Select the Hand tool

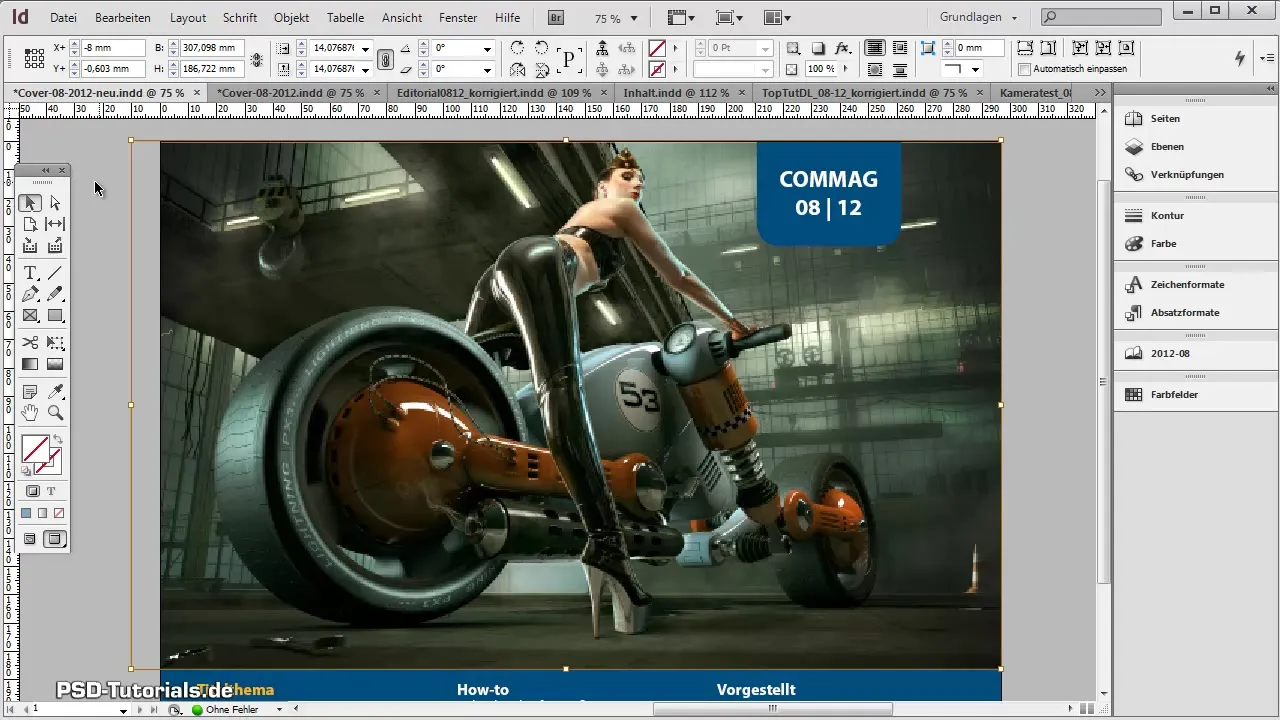tap(30, 412)
